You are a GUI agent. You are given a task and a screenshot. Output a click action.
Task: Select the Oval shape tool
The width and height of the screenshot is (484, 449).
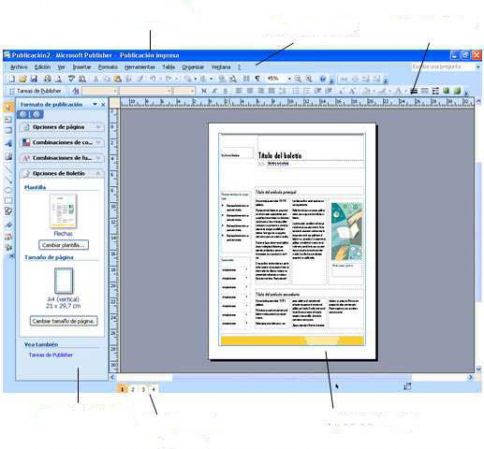8,190
